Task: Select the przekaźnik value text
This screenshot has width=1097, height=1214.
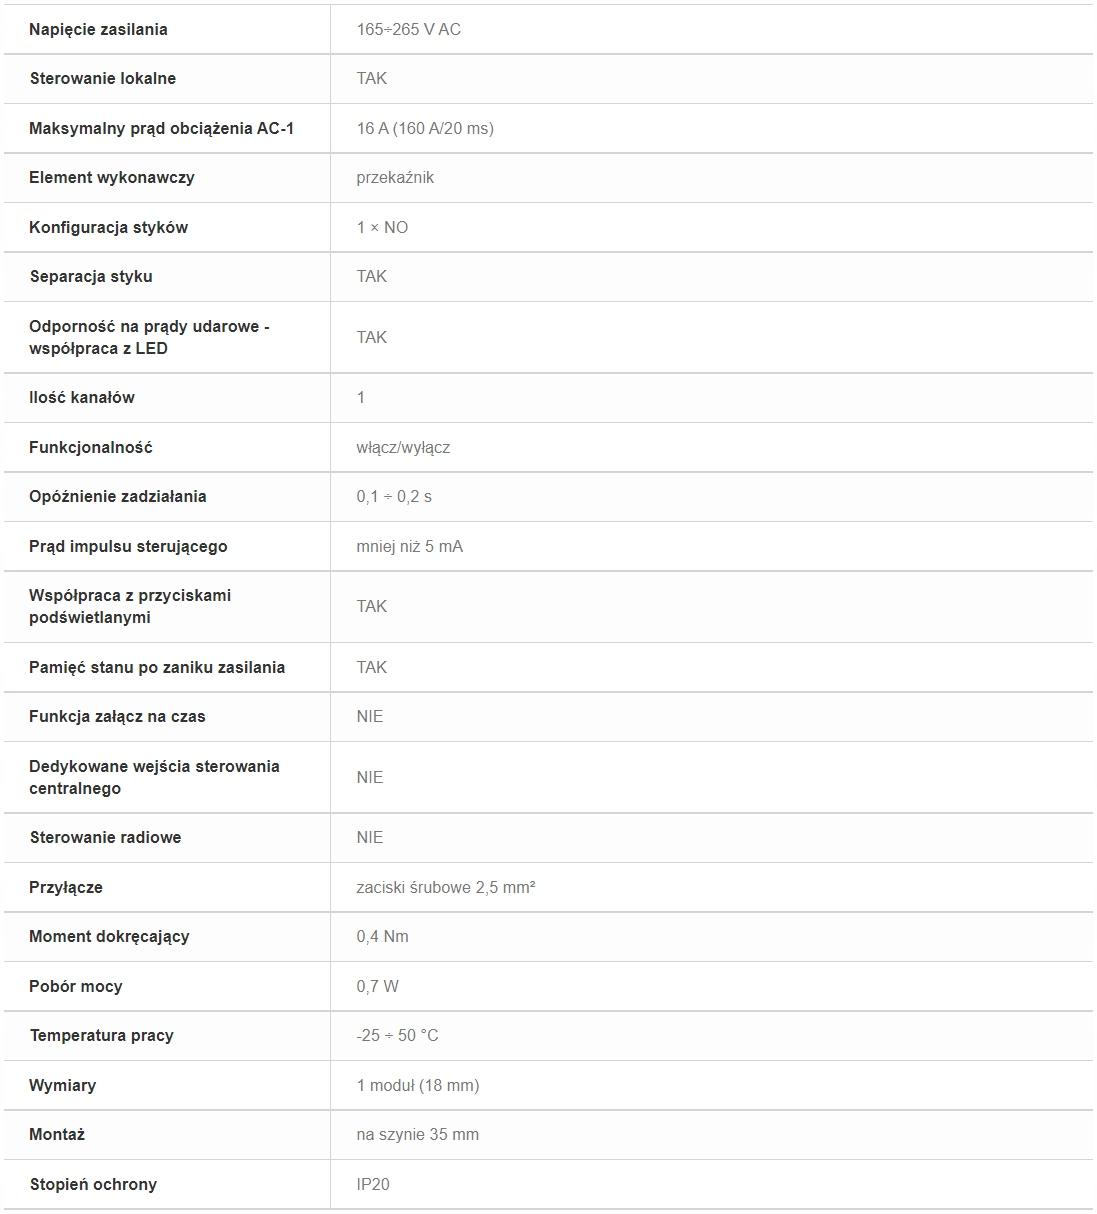Action: (395, 177)
